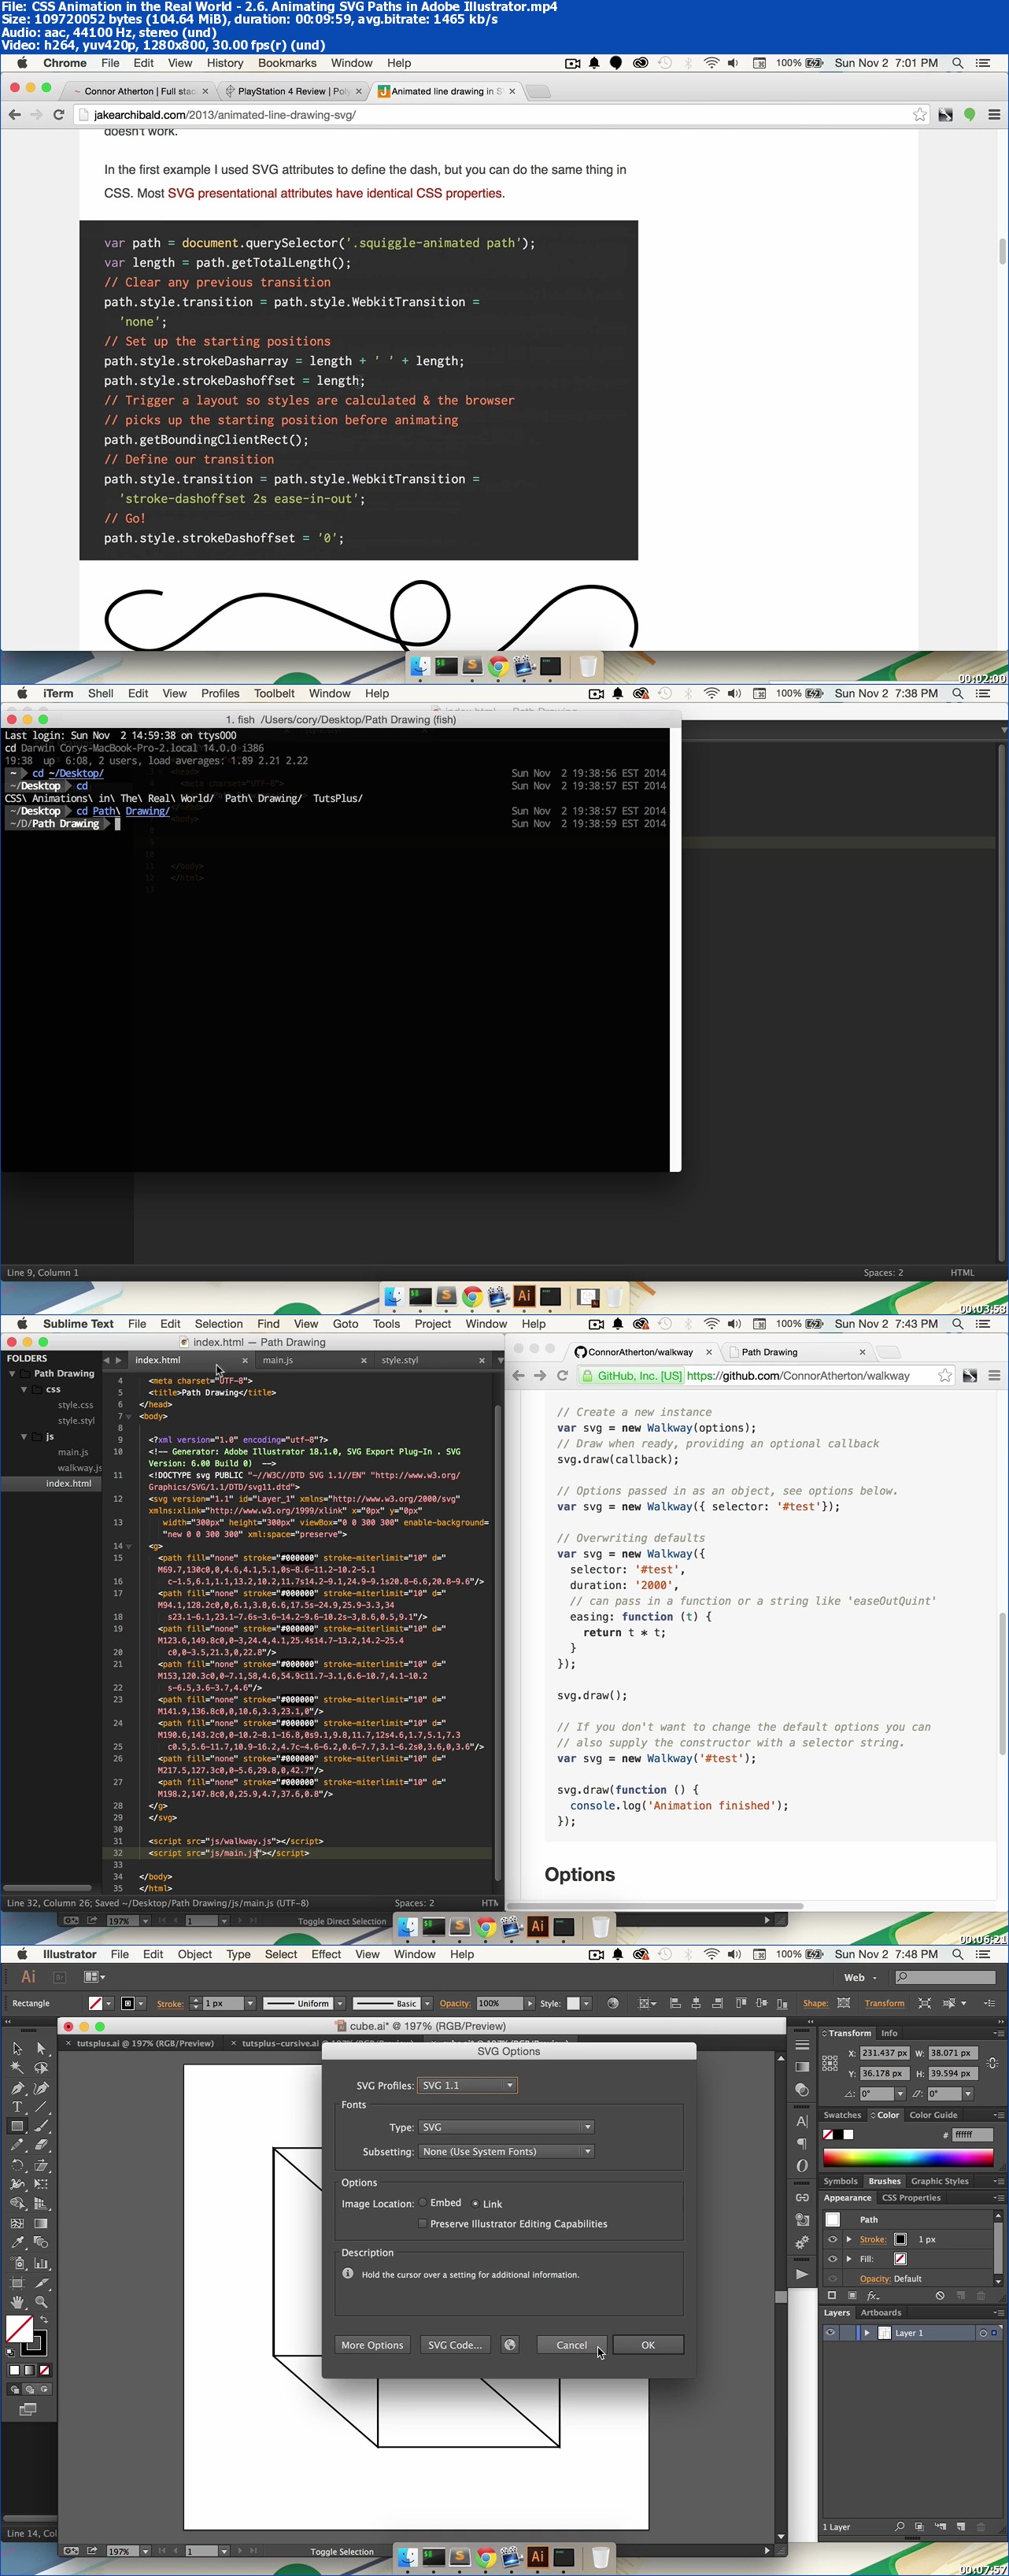Click the recolor artwork wheel icon in control bar
This screenshot has height=2576, width=1009.
point(613,2003)
